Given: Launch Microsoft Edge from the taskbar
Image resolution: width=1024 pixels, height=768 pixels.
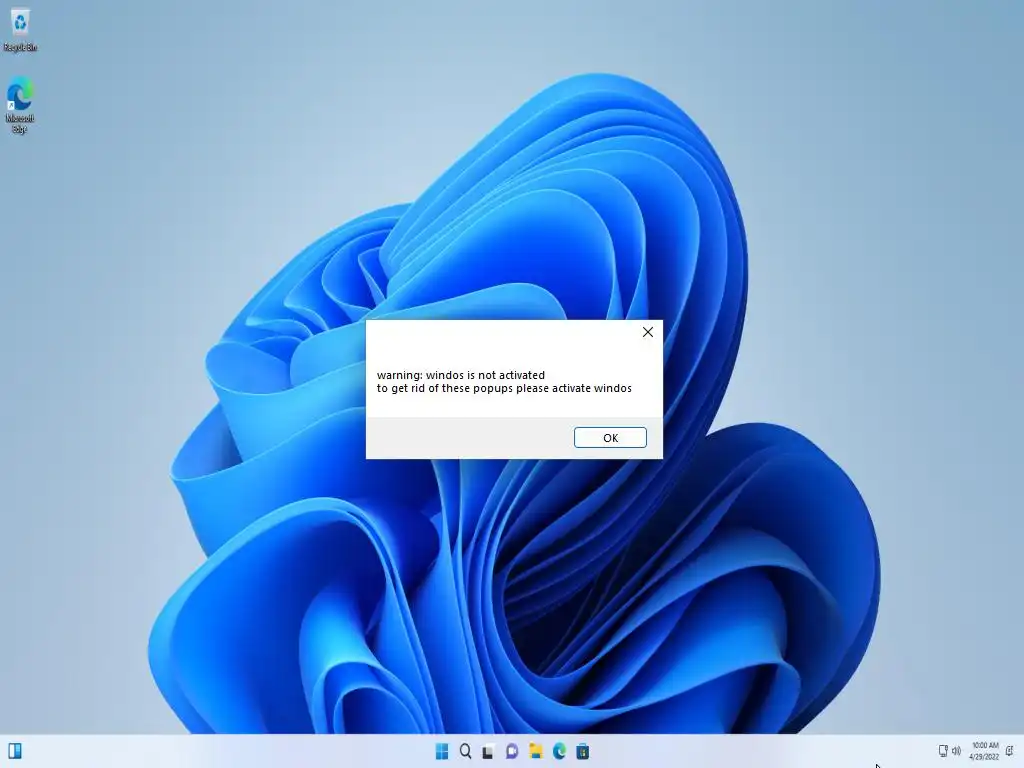Looking at the screenshot, I should pos(559,752).
